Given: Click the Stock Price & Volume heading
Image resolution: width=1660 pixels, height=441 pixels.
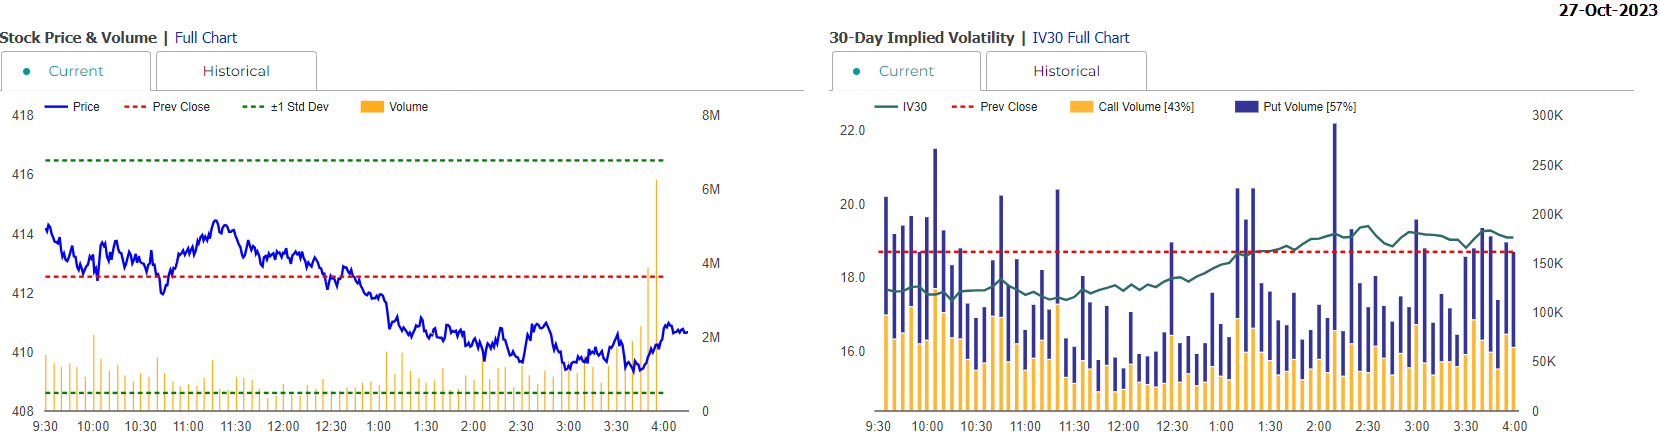Looking at the screenshot, I should point(79,38).
